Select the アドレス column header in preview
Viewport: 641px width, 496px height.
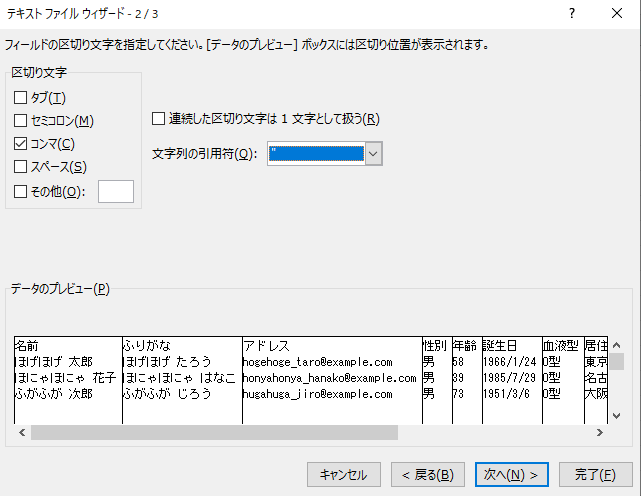click(267, 346)
